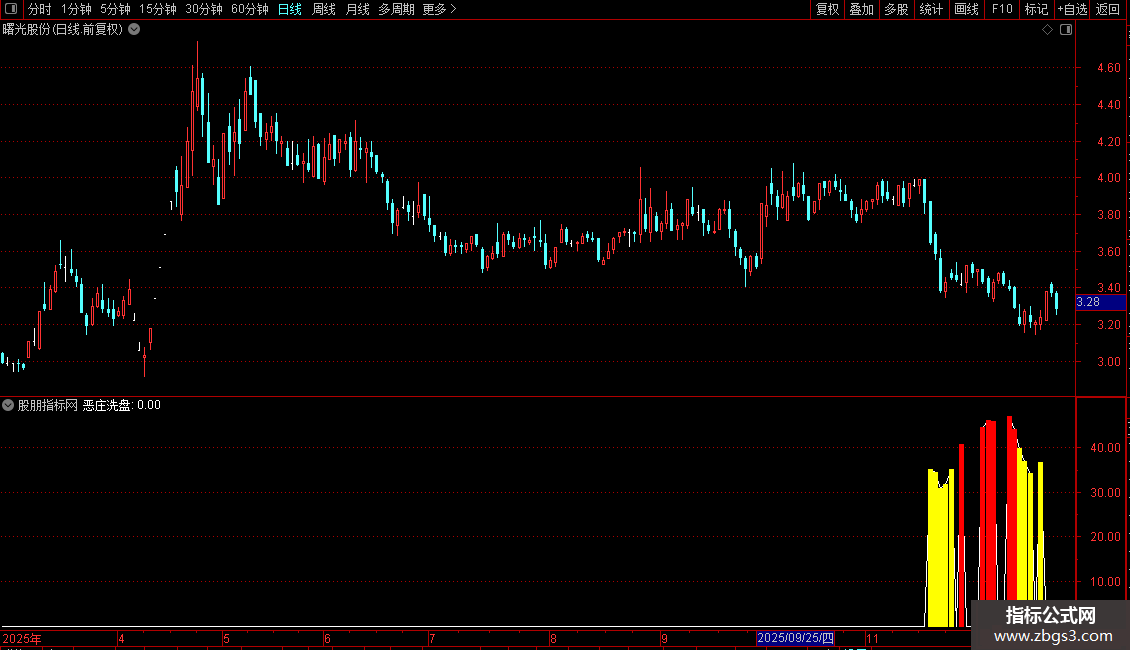Image resolution: width=1130 pixels, height=650 pixels.
Task: Toggle the side panel icon near diamond
Action: [x=1066, y=30]
